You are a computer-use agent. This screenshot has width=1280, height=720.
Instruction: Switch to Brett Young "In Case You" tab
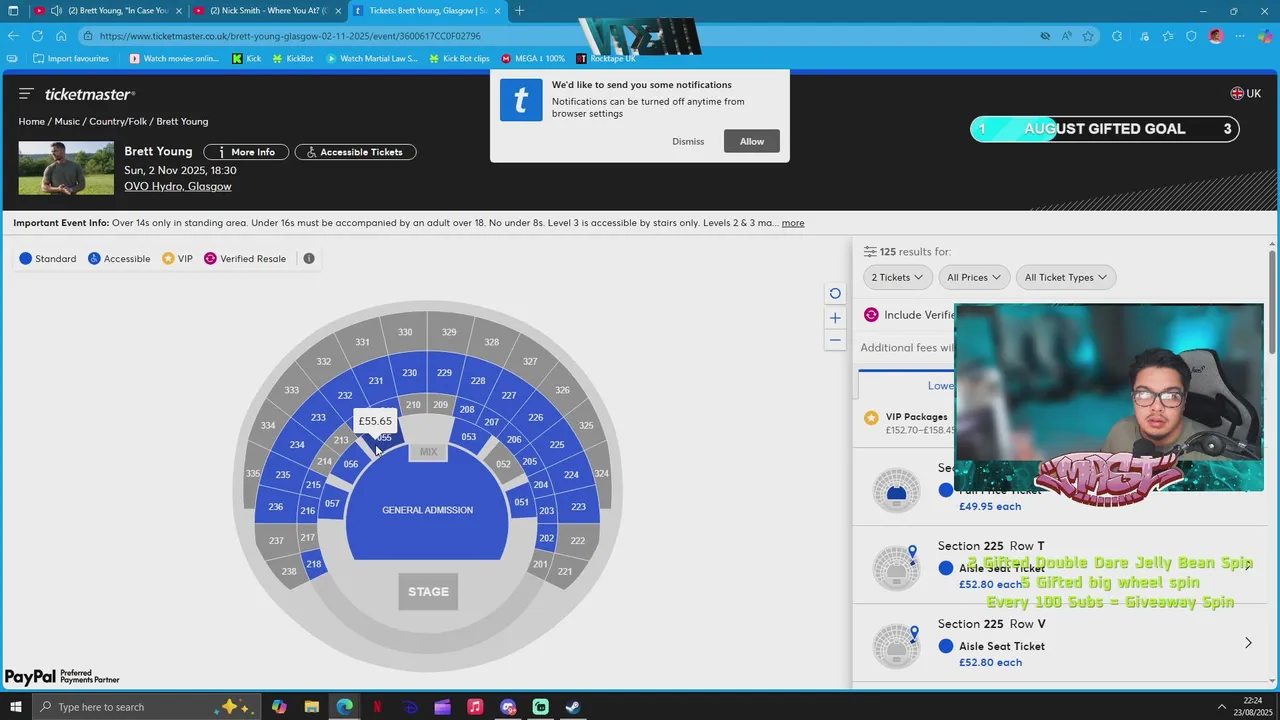[108, 10]
